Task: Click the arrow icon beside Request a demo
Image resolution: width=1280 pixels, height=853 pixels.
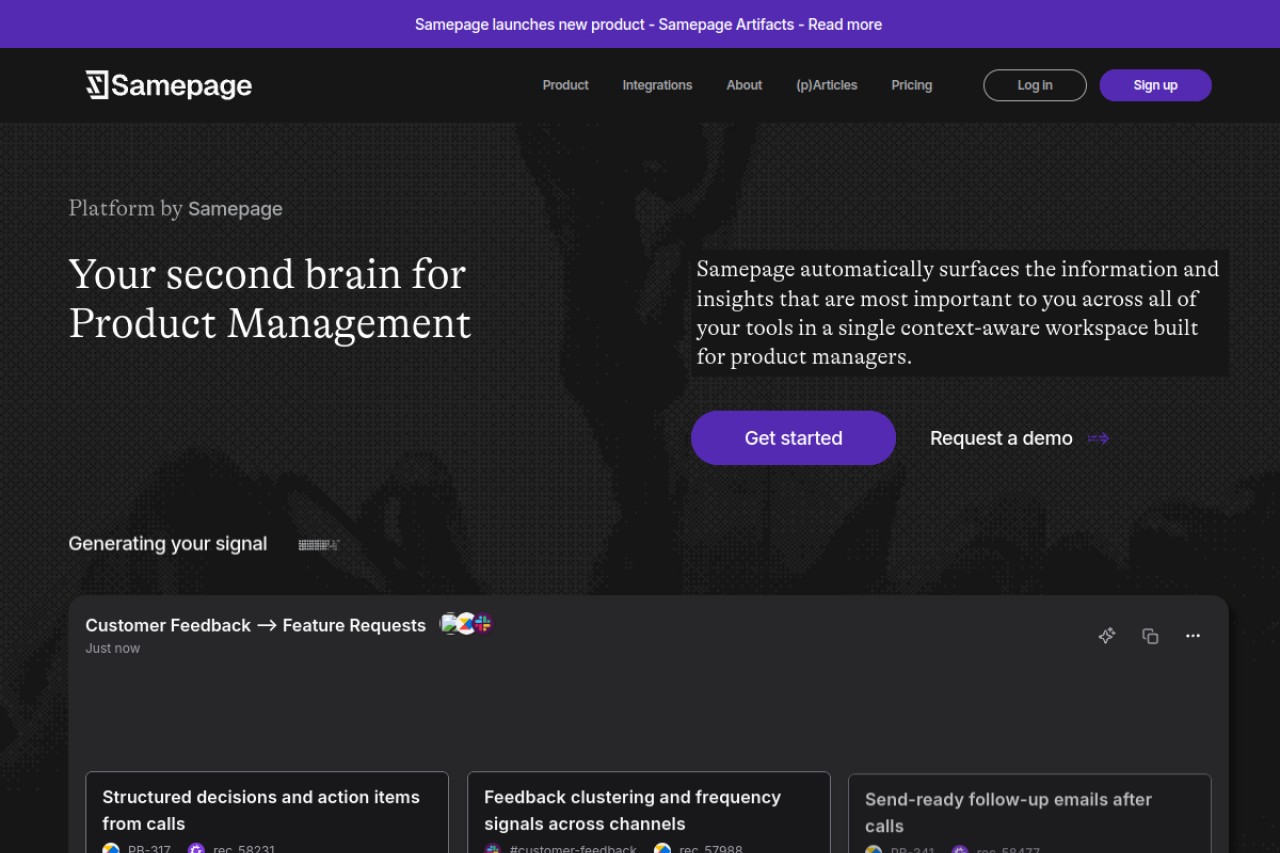Action: coord(1098,438)
